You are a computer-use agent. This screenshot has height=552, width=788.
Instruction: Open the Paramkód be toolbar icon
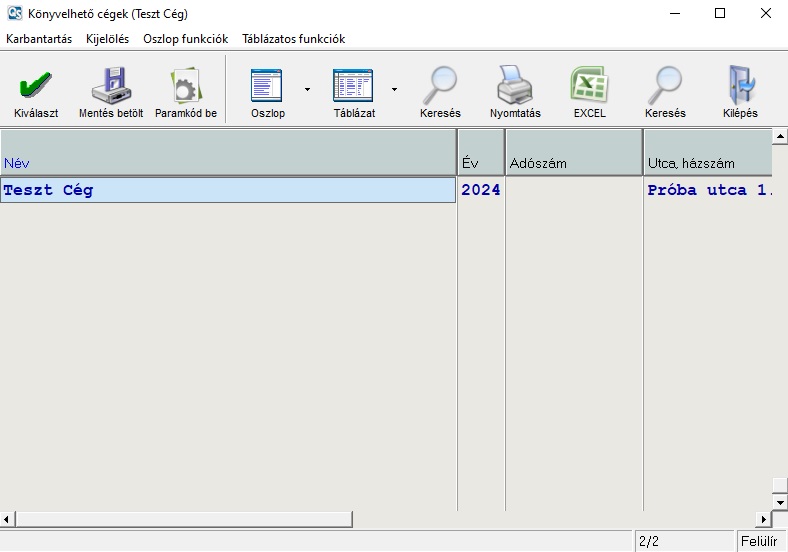pyautogui.click(x=185, y=87)
